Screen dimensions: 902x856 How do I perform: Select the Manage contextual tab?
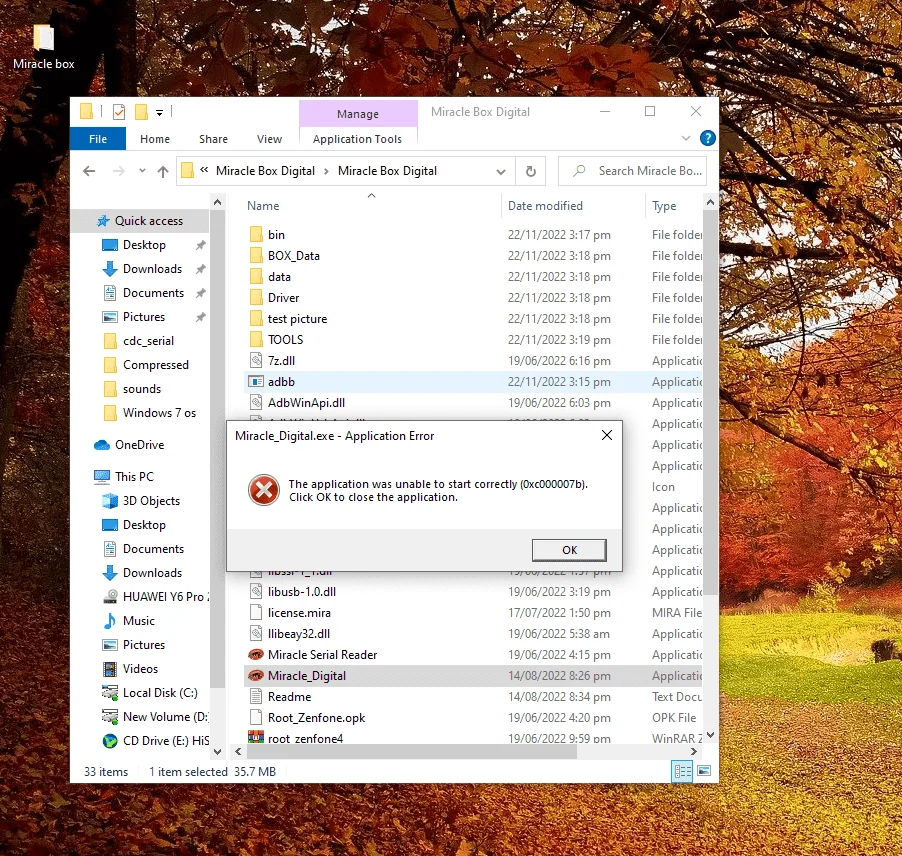[358, 114]
